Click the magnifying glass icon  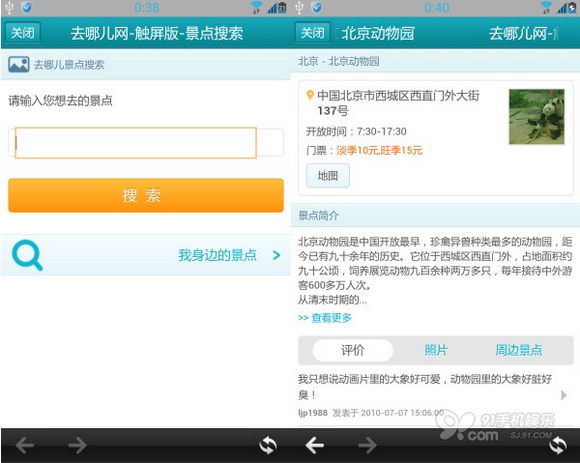point(27,255)
